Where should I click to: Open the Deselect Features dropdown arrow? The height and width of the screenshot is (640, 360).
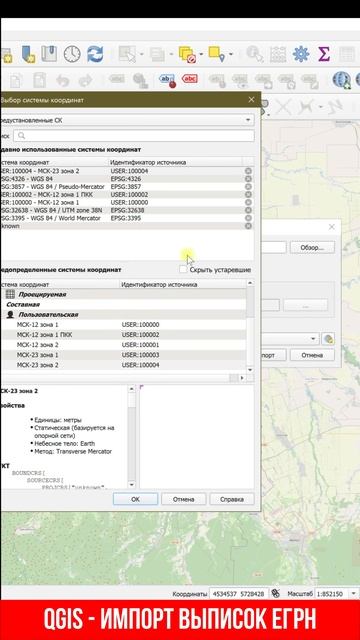click(202, 55)
